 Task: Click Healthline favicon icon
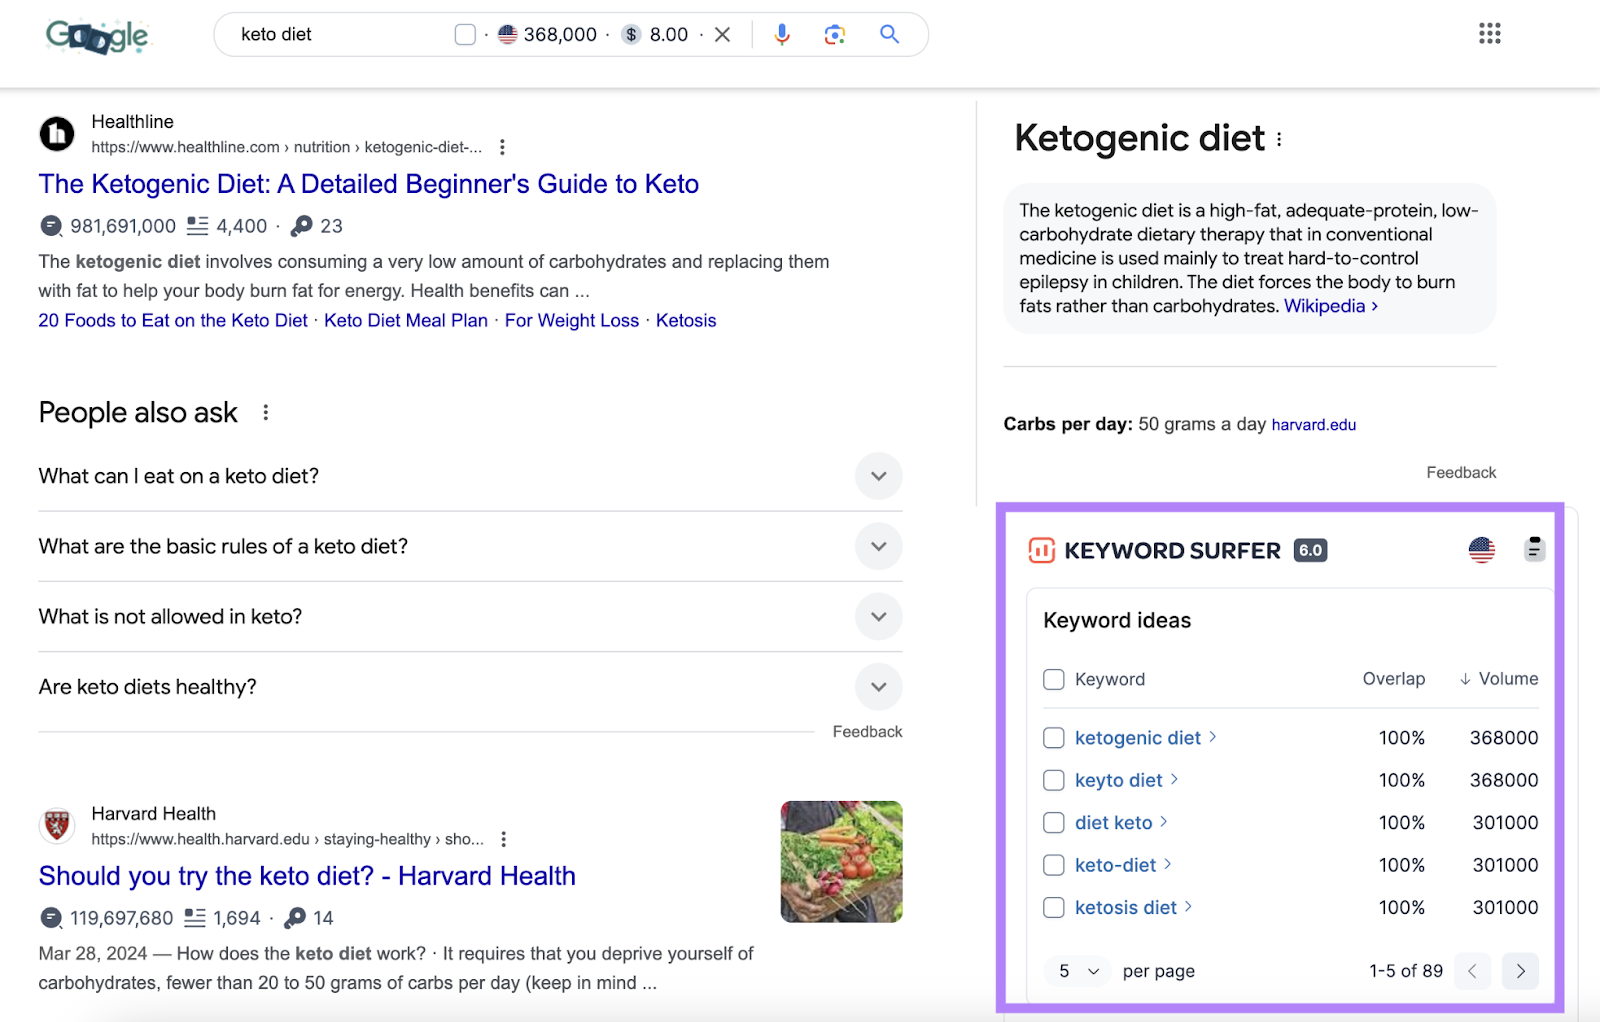[x=57, y=133]
